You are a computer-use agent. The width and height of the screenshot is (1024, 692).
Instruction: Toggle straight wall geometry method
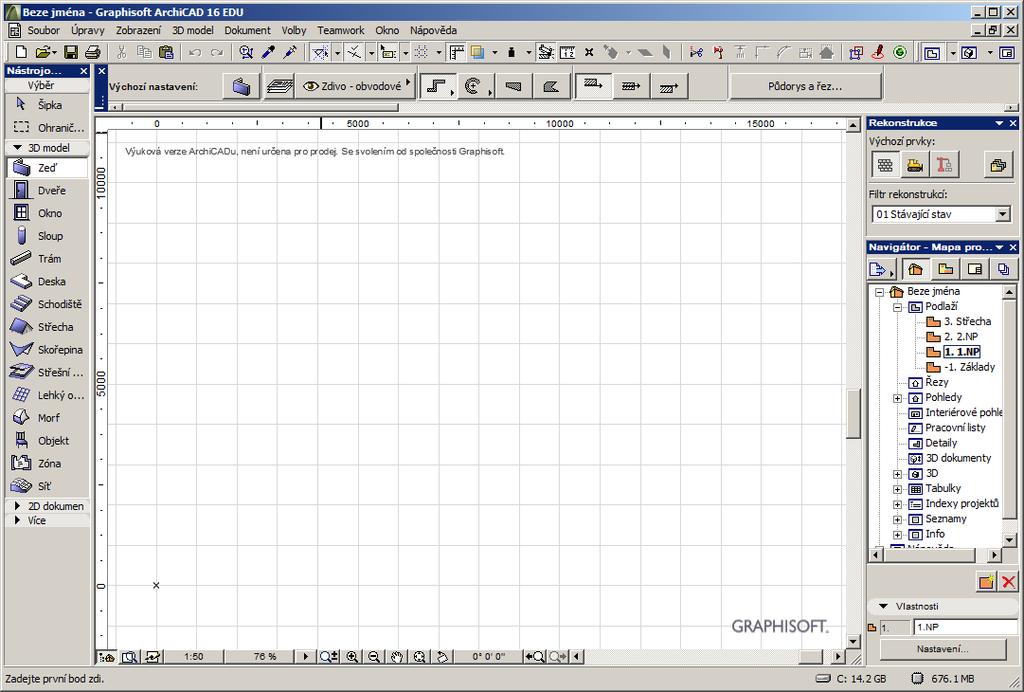[436, 86]
